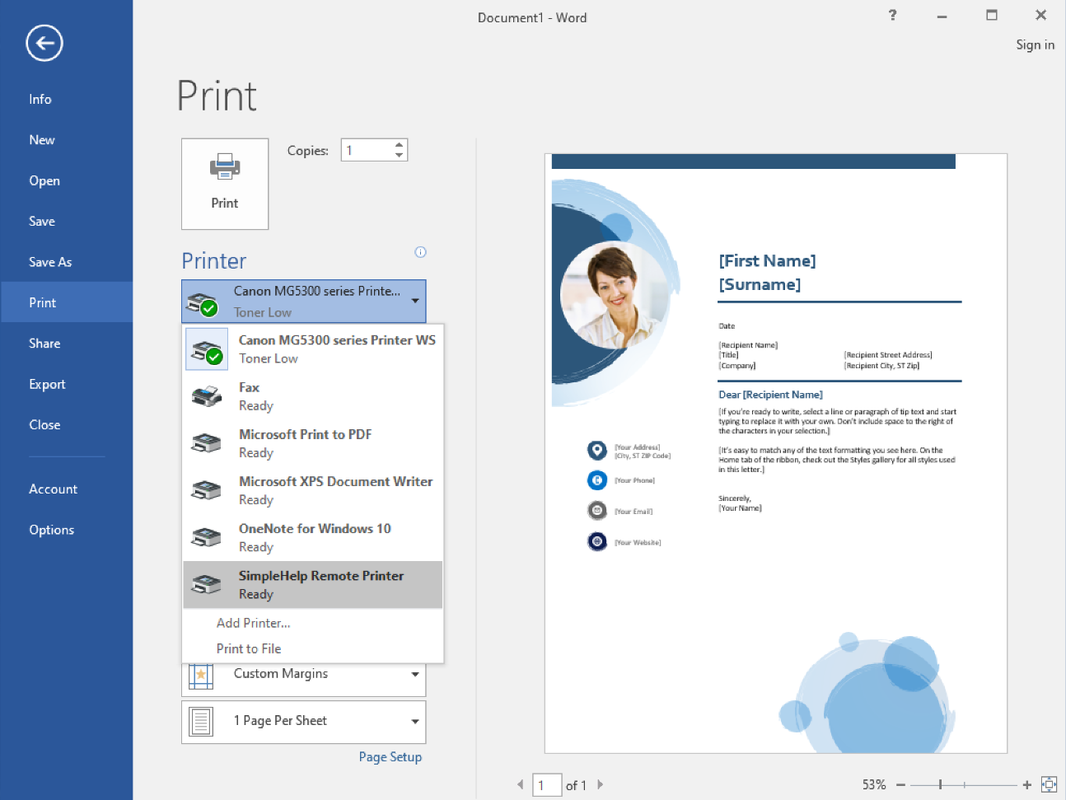Click the Microsoft Print to PDF printer icon
The image size is (1066, 800).
[207, 443]
